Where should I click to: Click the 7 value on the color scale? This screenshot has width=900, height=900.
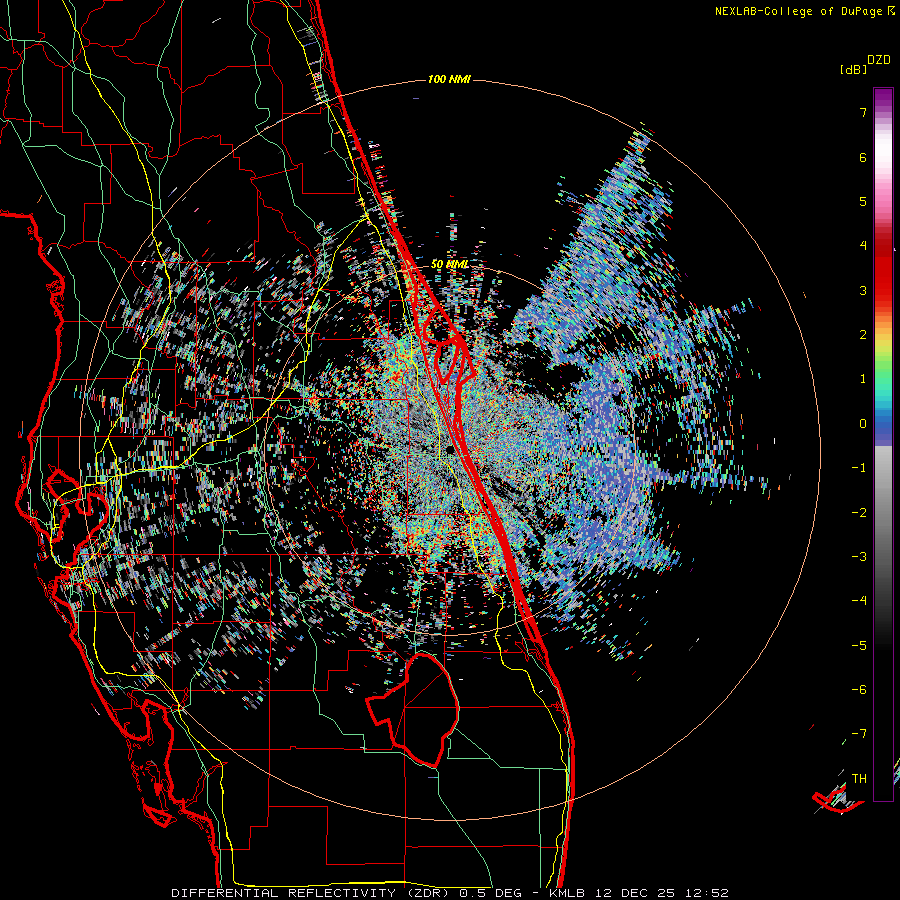coord(863,112)
